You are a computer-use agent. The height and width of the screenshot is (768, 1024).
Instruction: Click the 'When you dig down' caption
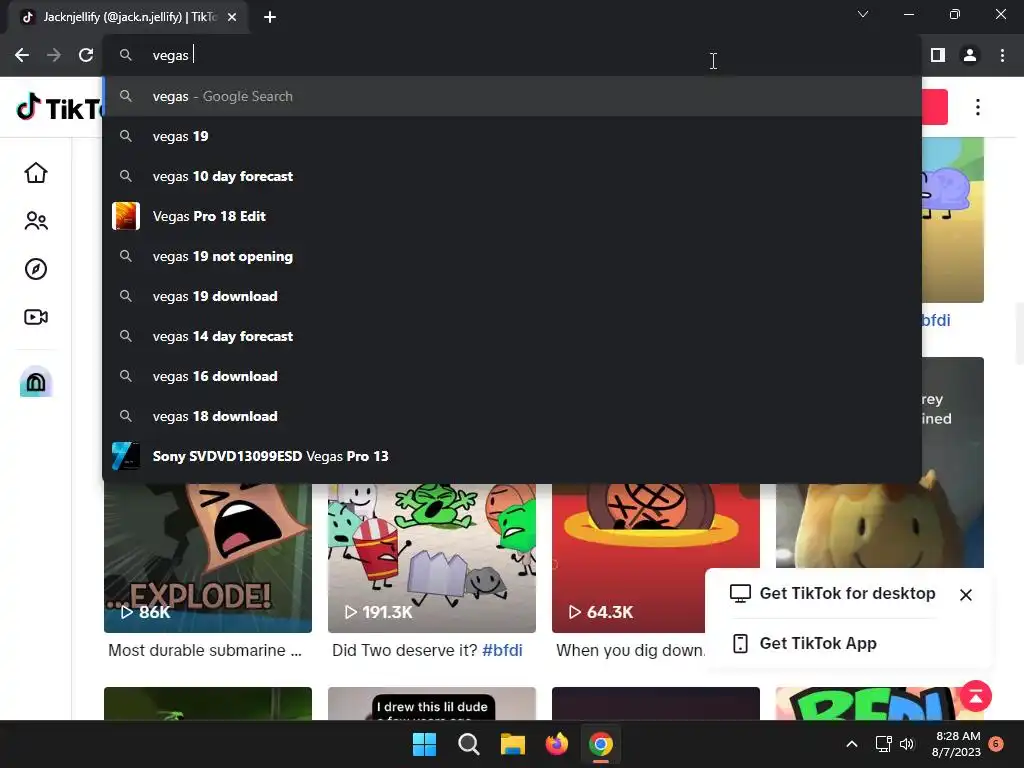coord(631,650)
